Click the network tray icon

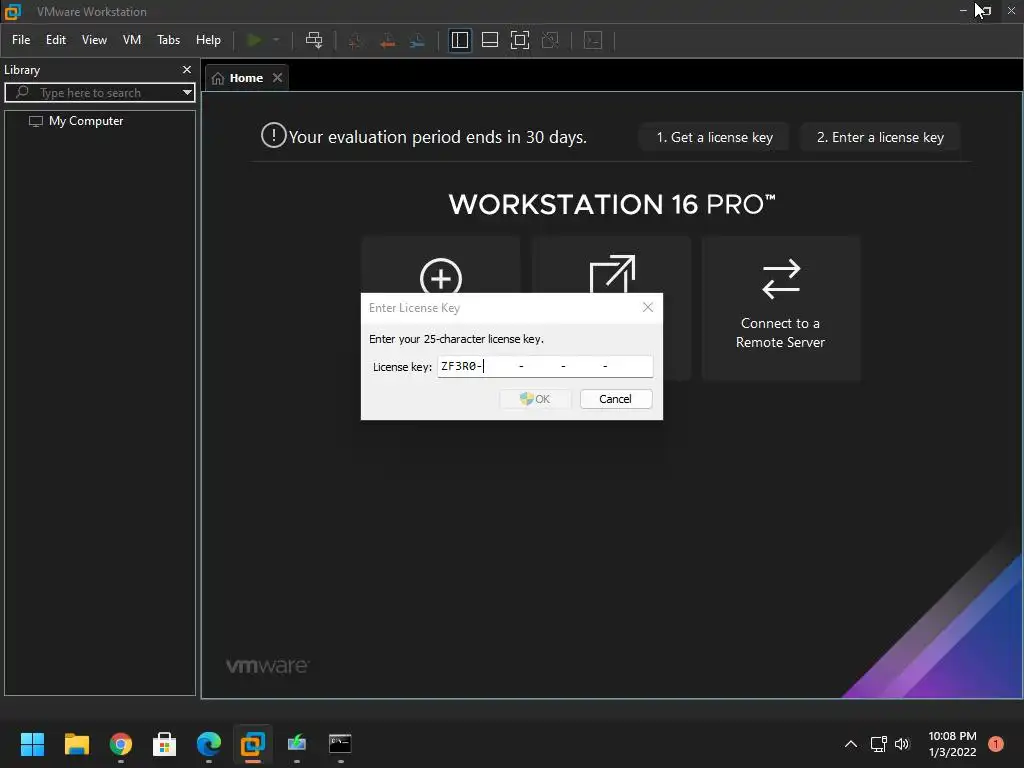878,744
